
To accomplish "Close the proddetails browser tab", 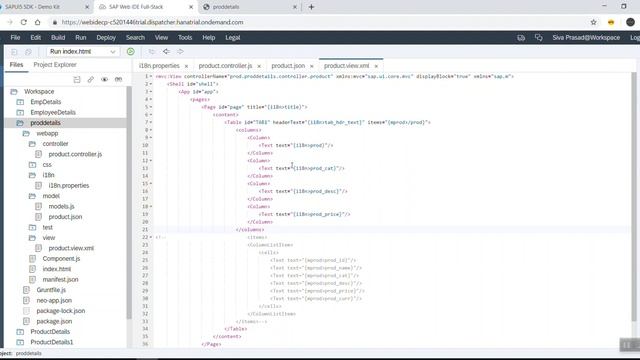I will [x=295, y=7].
